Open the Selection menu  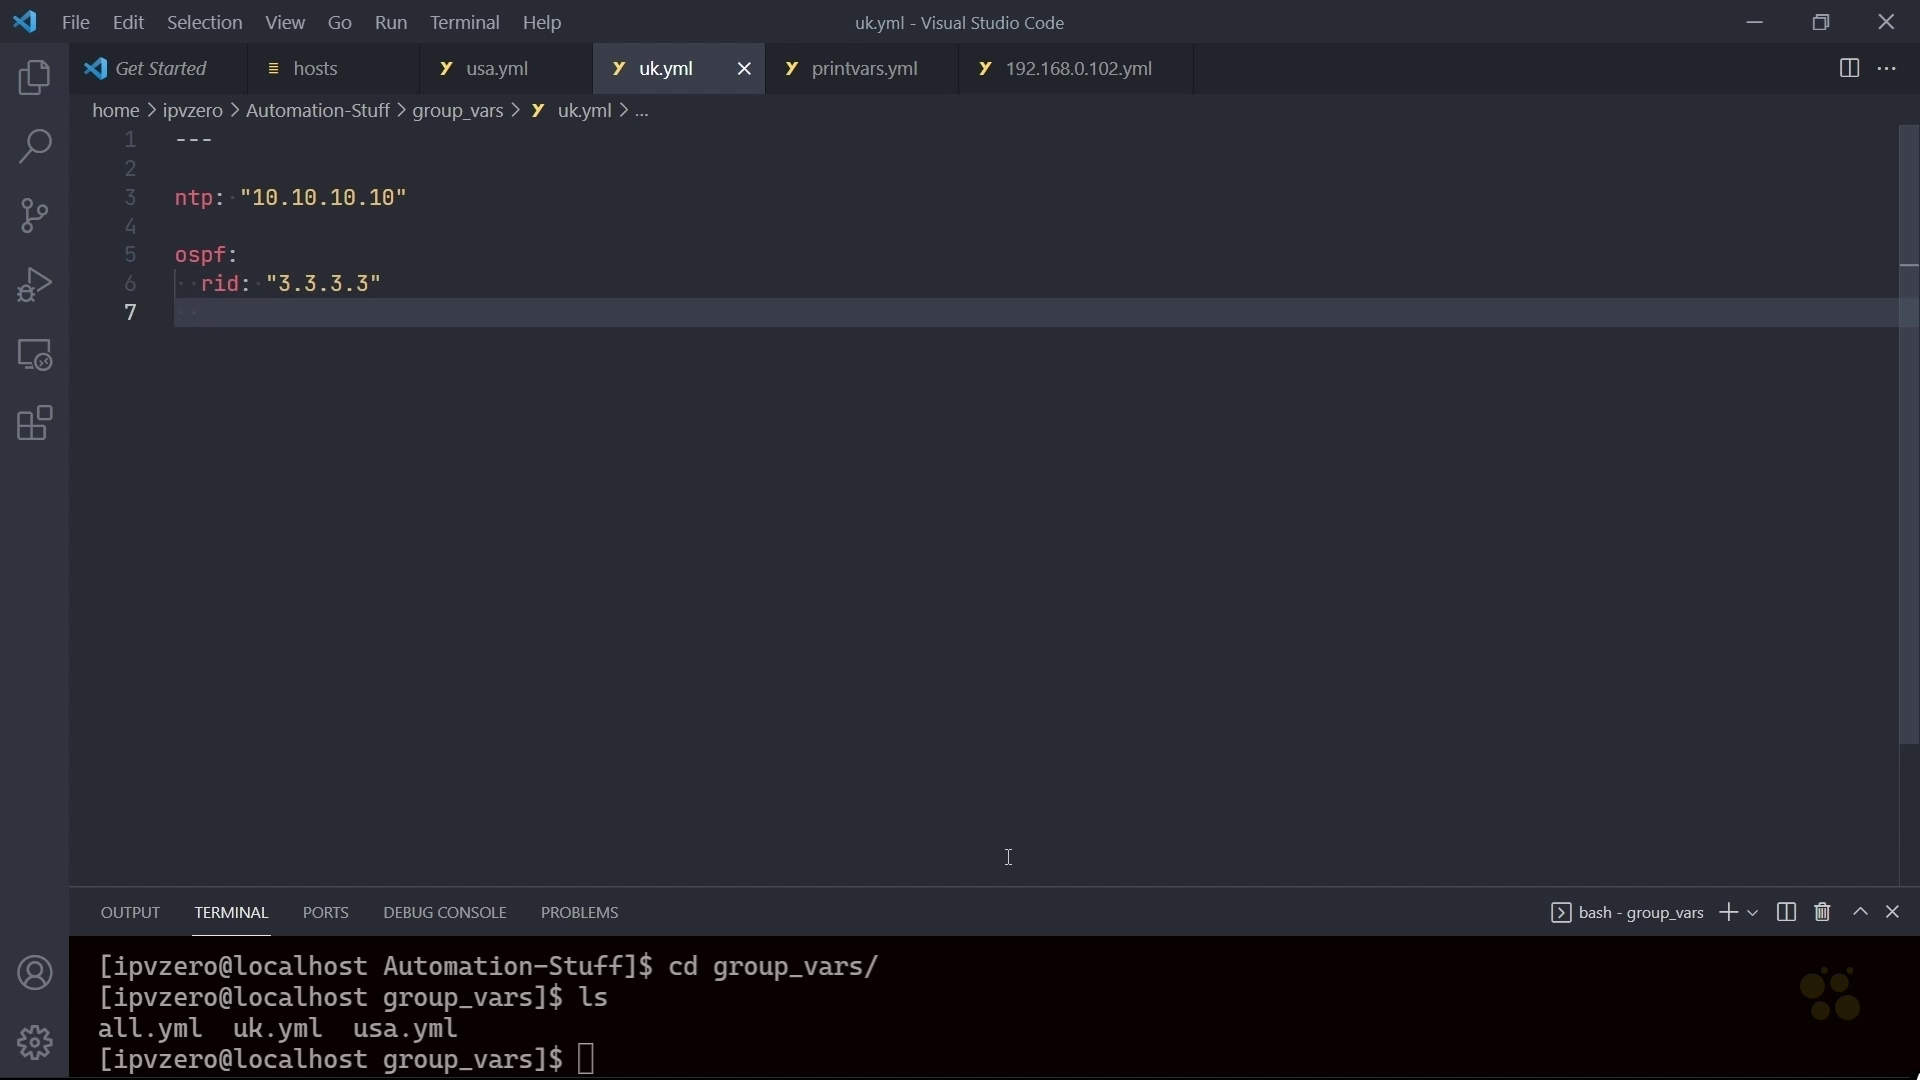click(205, 22)
